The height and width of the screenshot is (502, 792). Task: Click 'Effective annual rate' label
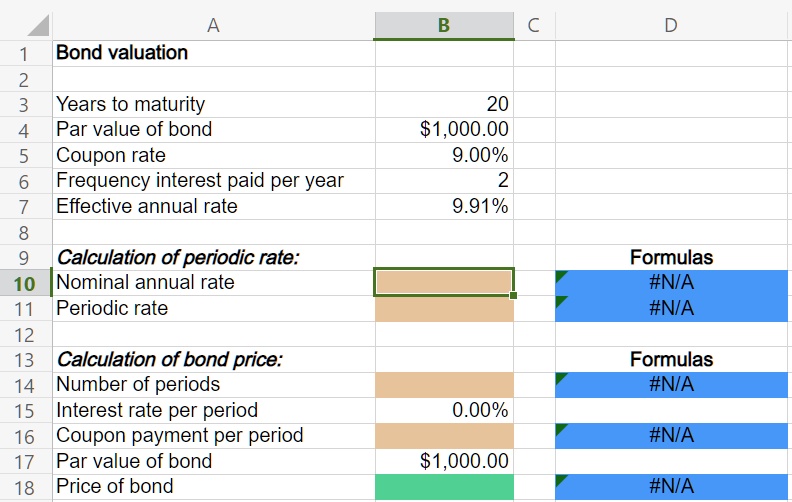tap(146, 207)
